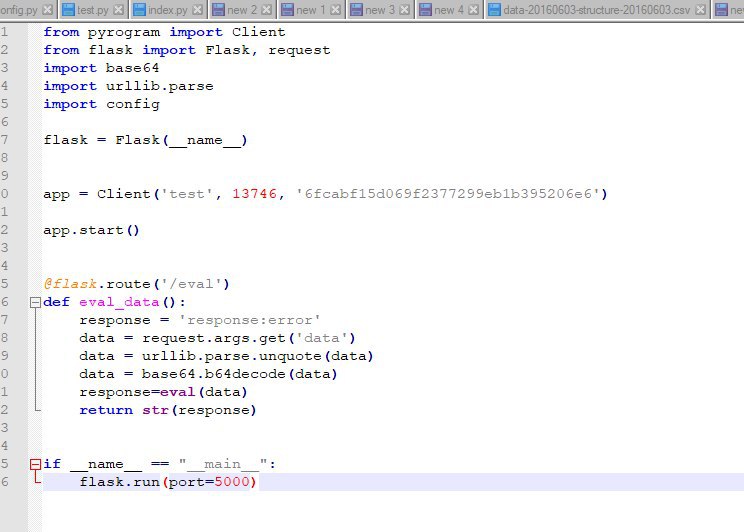Click the 'import base64' line
Viewport: 744px width, 532px height.
click(x=101, y=68)
